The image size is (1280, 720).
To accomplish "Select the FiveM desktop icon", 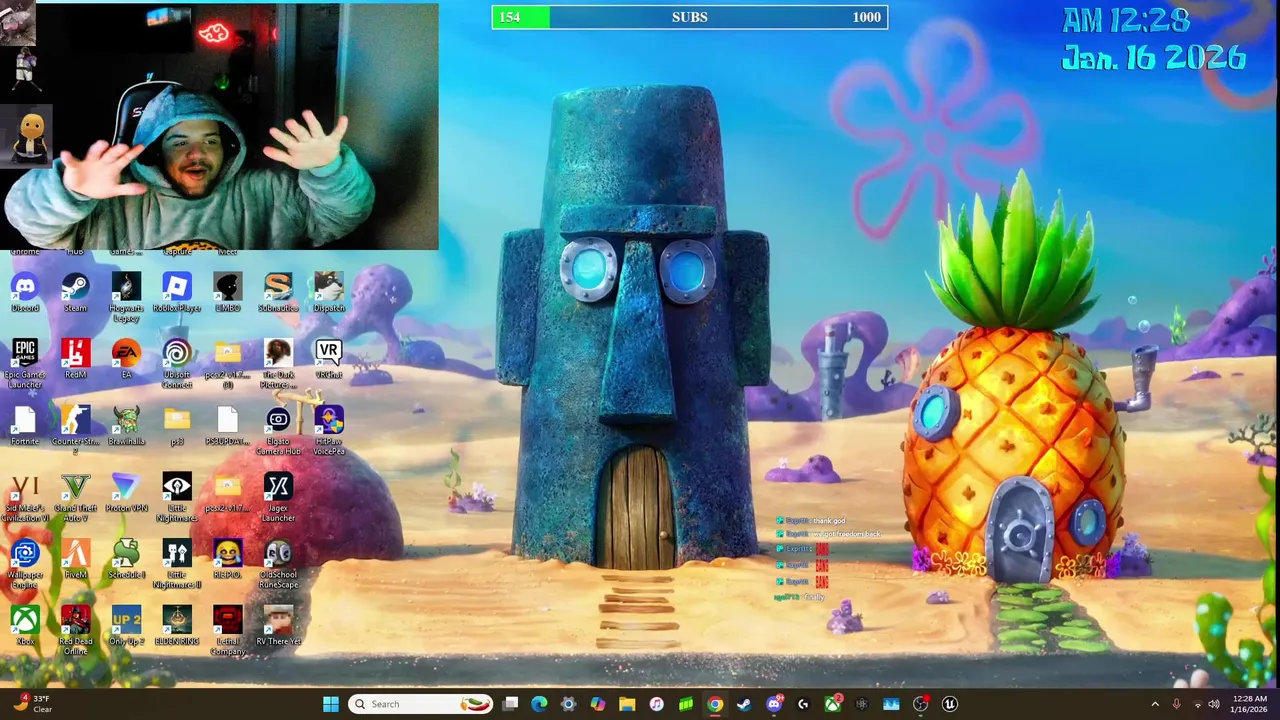I will point(75,558).
